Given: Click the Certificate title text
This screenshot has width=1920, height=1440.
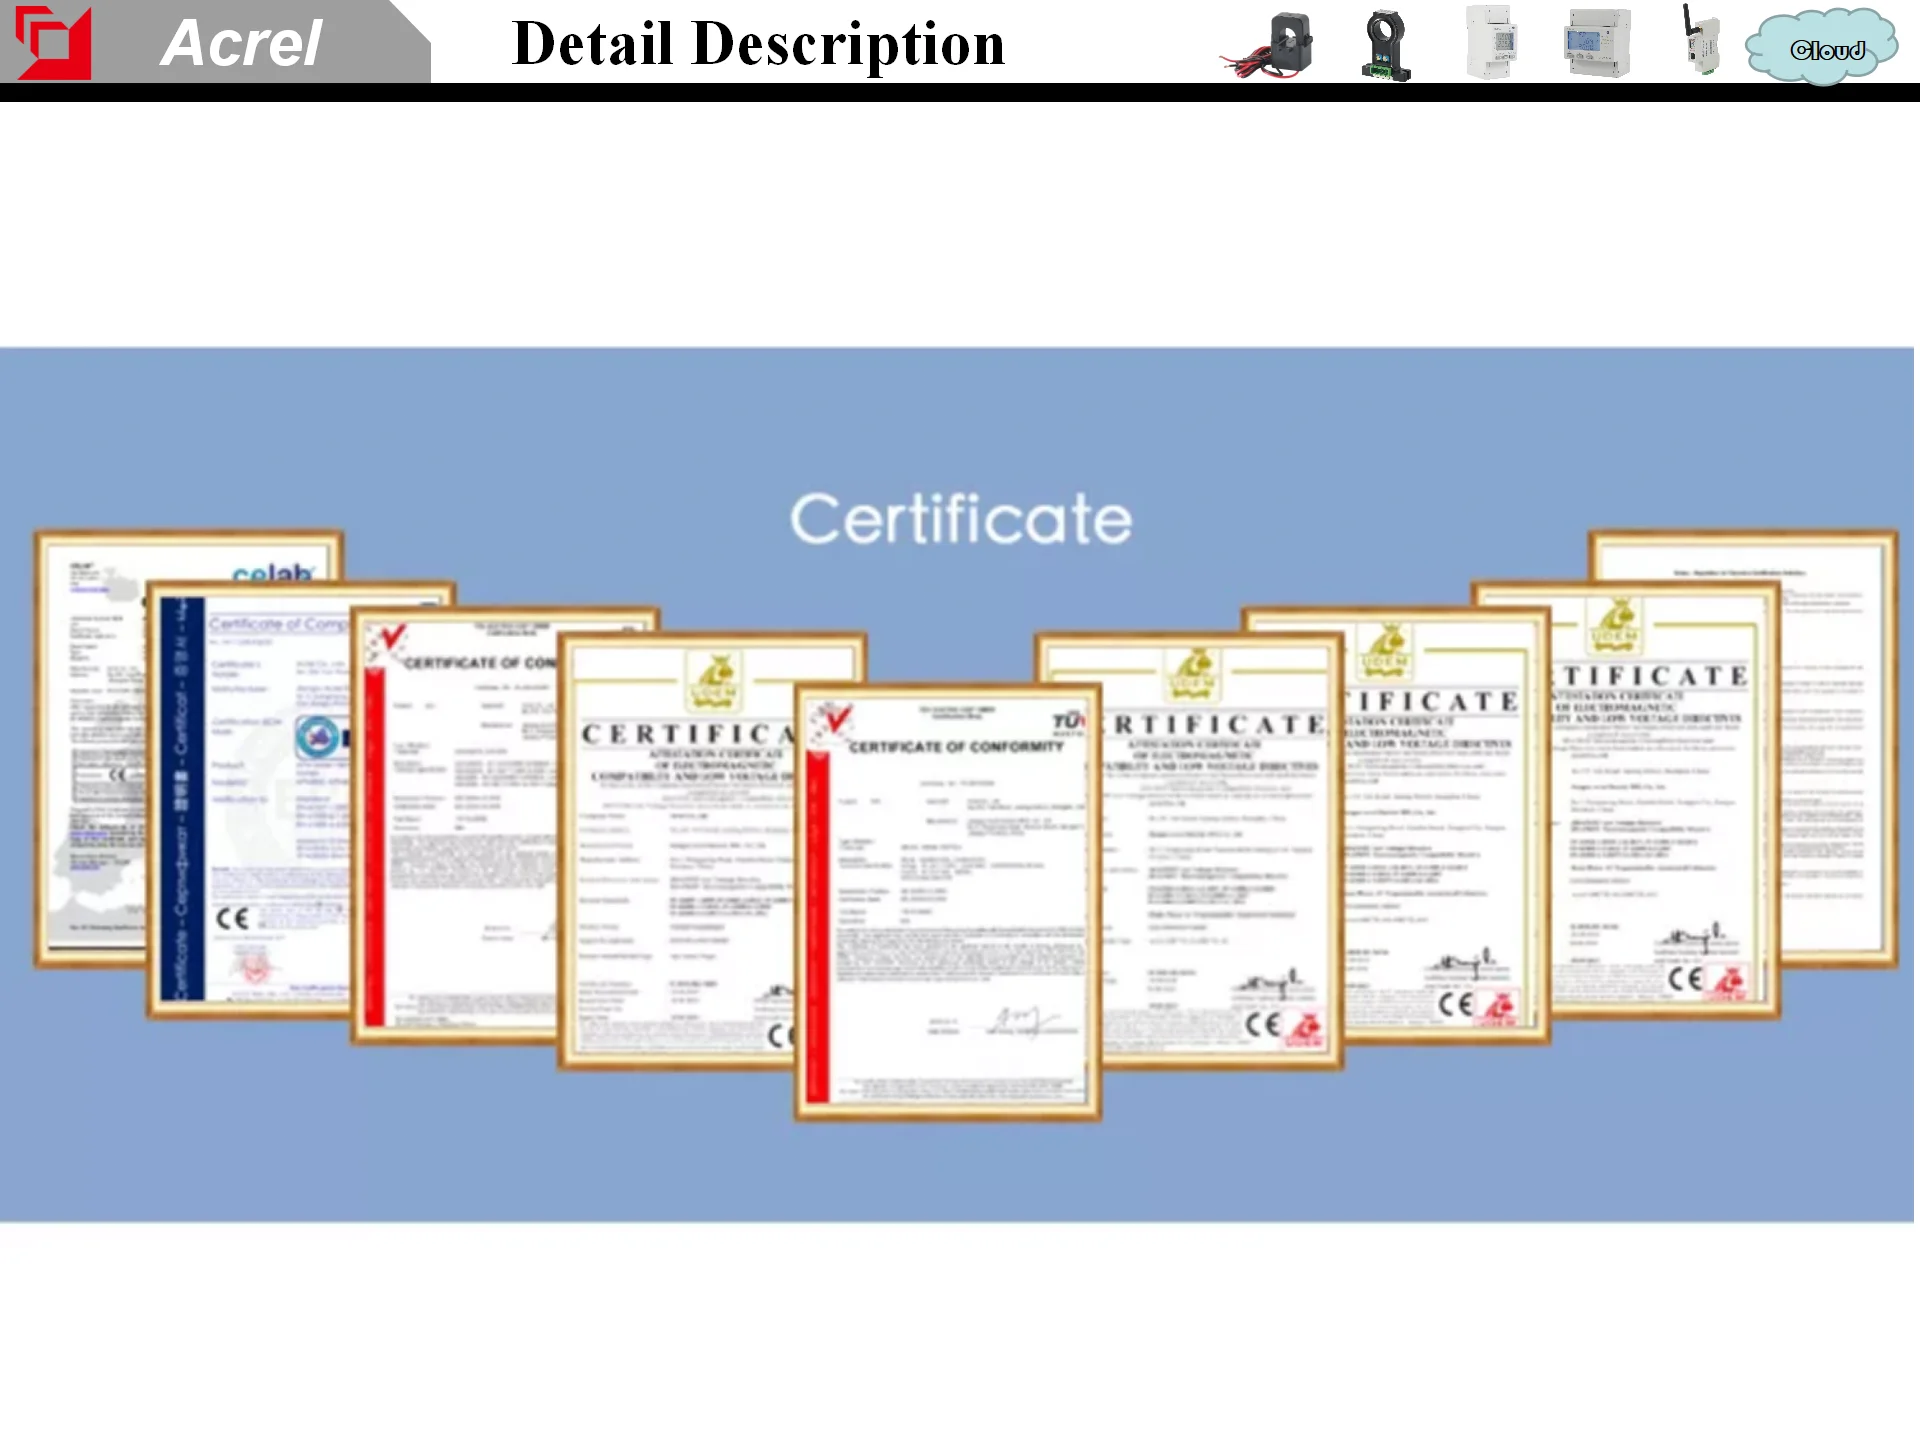Looking at the screenshot, I should pos(960,520).
